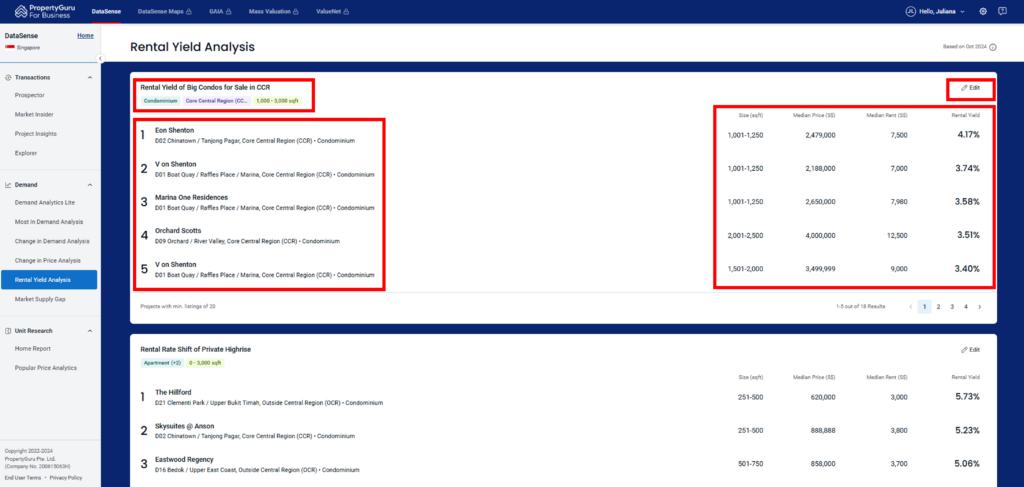The width and height of the screenshot is (1024, 487).
Task: Go to results page 3
Action: click(952, 306)
